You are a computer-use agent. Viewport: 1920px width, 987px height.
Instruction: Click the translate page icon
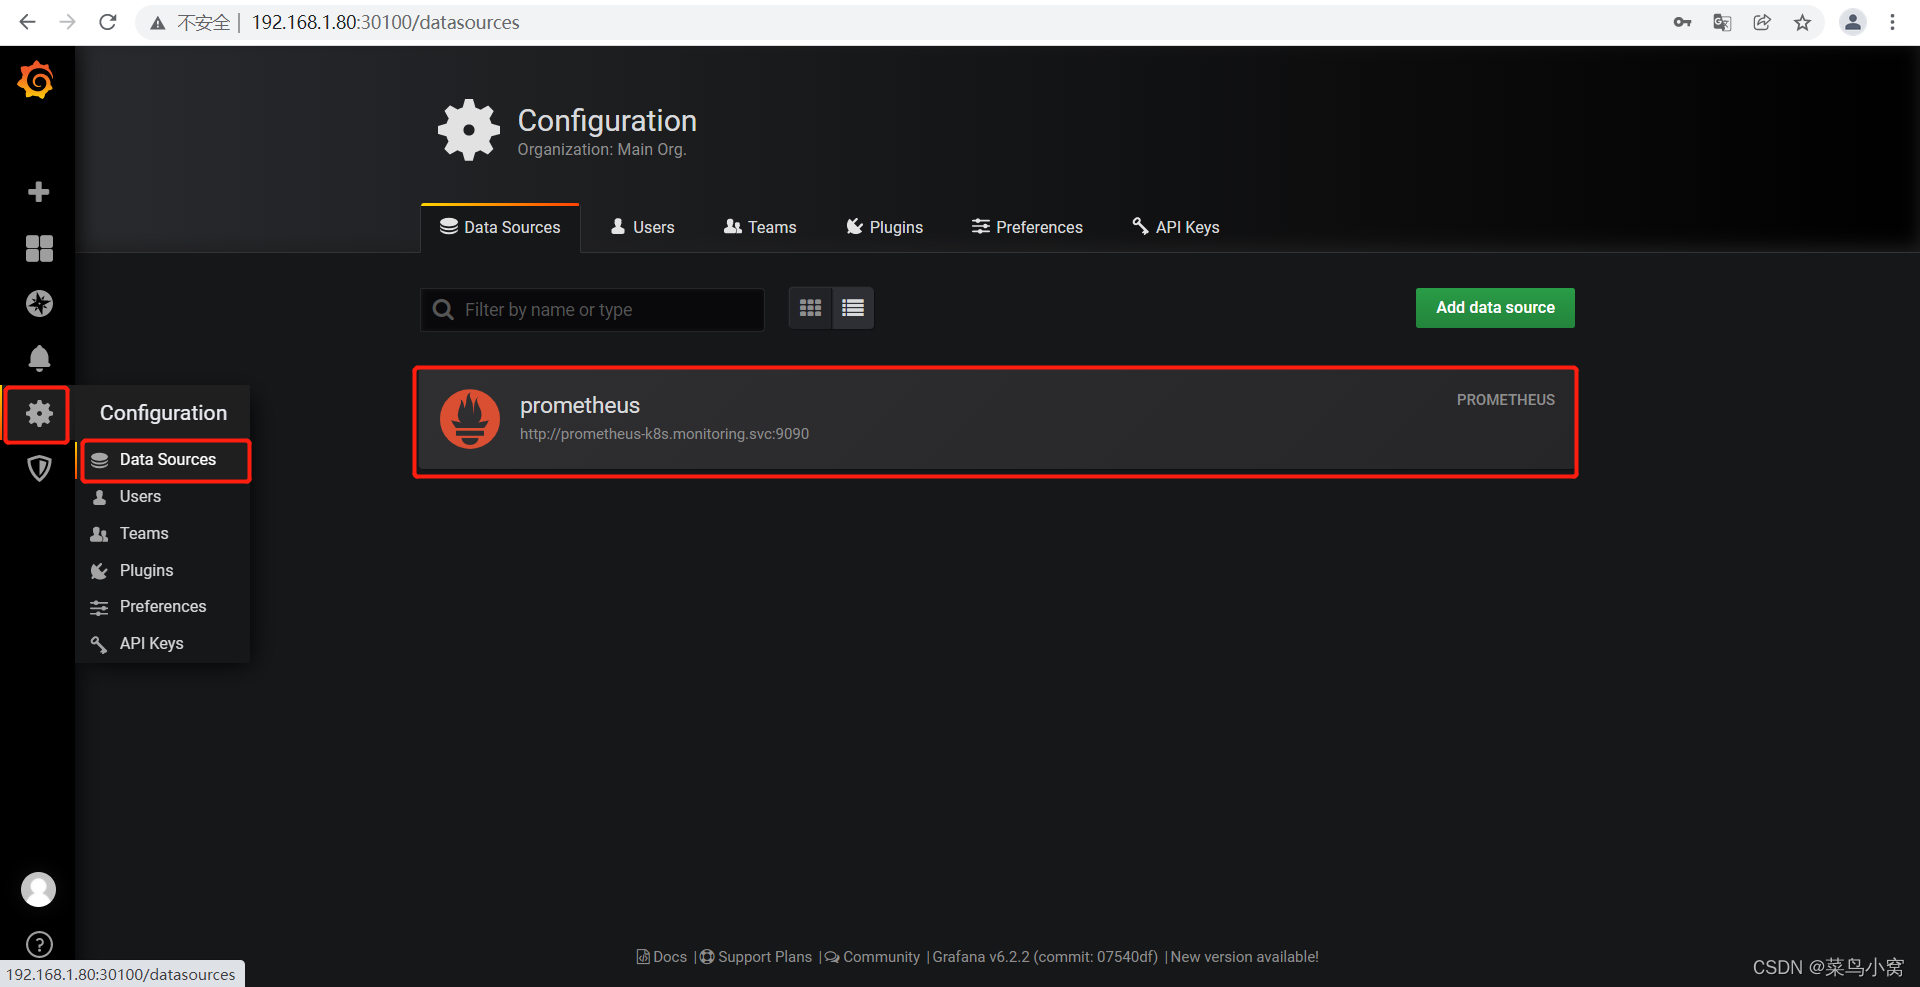(x=1722, y=22)
